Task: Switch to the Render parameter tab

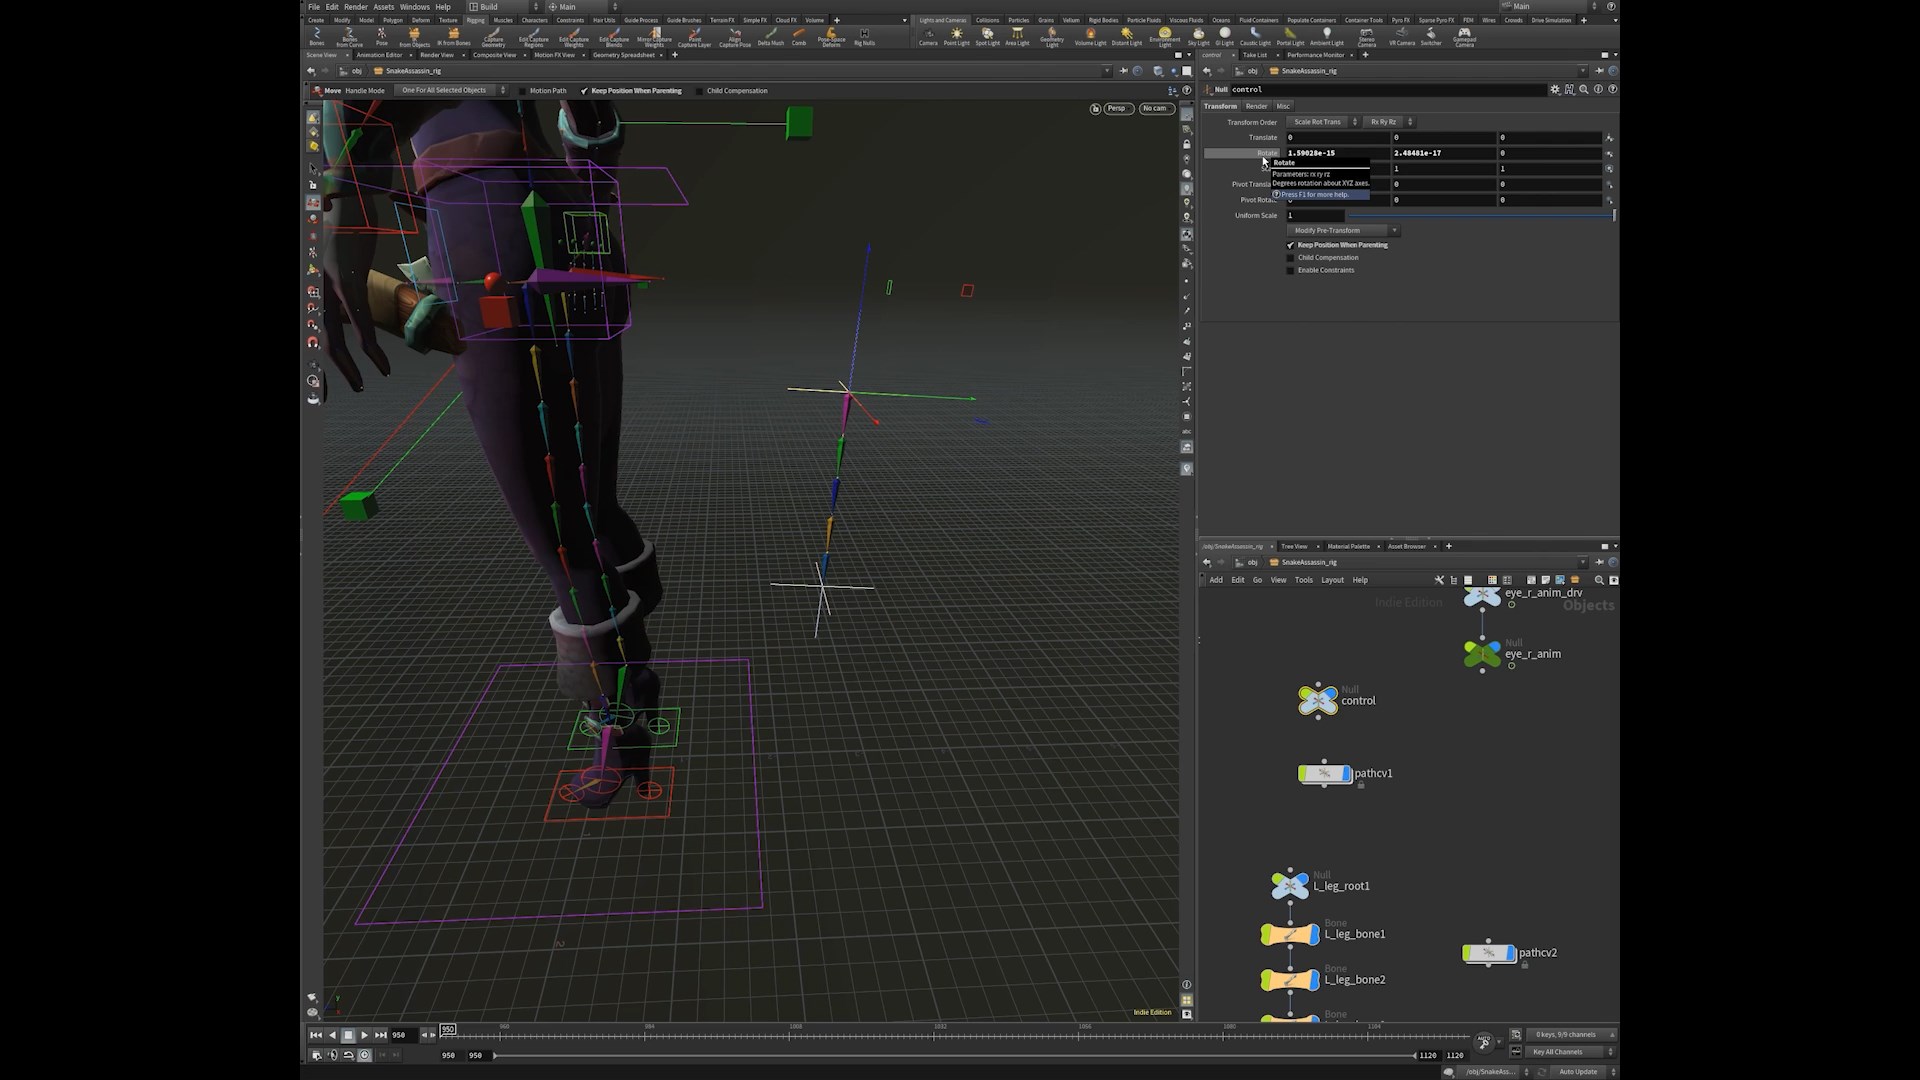Action: coord(1256,106)
